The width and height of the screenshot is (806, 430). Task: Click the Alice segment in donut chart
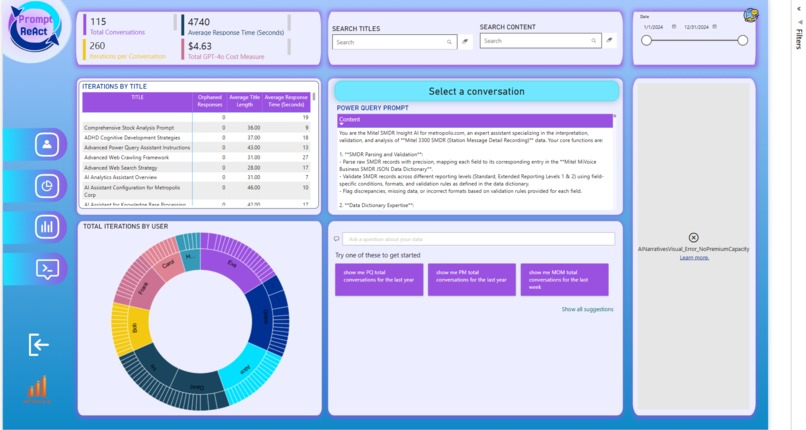(x=243, y=367)
